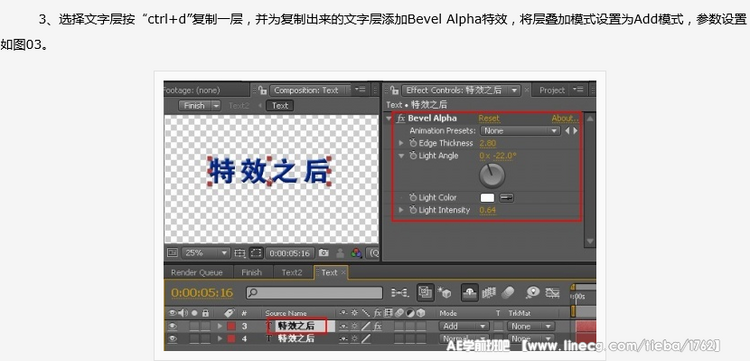750x361 pixels.
Task: Hide layer 4 using its eye icon
Action: [x=173, y=339]
